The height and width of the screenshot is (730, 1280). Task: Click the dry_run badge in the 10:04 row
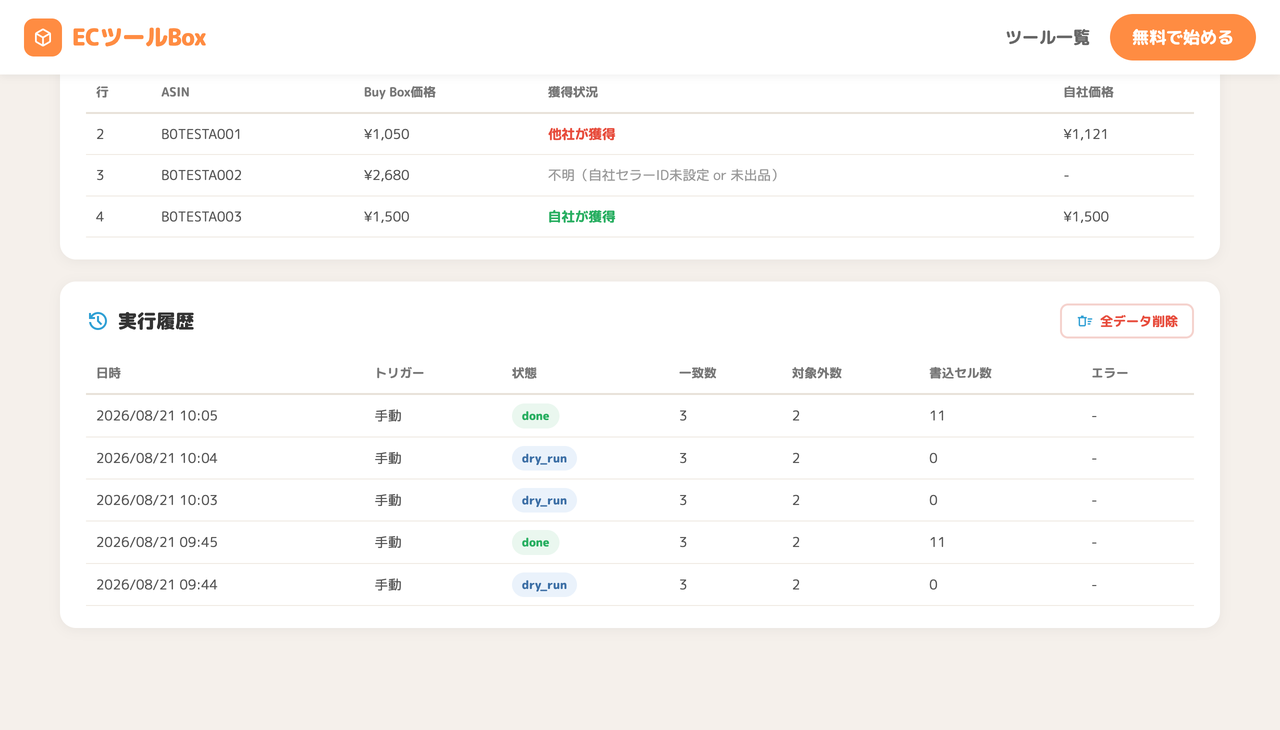[544, 458]
